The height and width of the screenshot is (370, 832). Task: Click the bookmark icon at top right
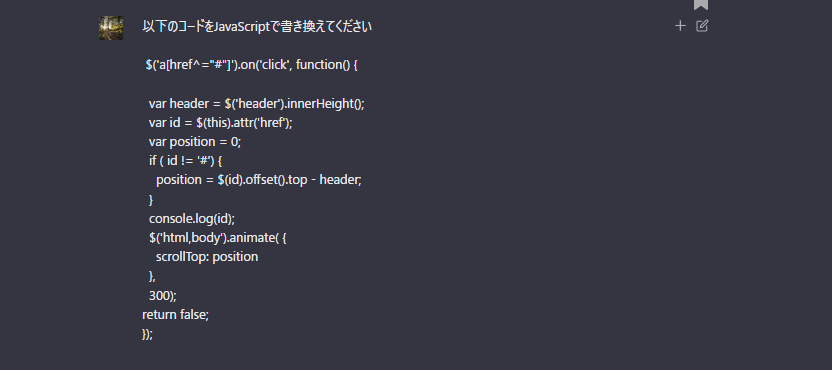pos(701,4)
